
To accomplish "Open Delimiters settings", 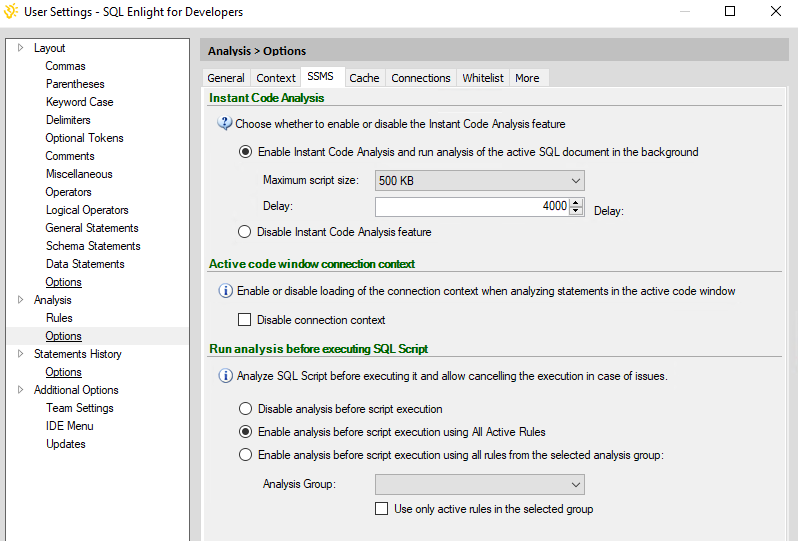I will point(68,120).
